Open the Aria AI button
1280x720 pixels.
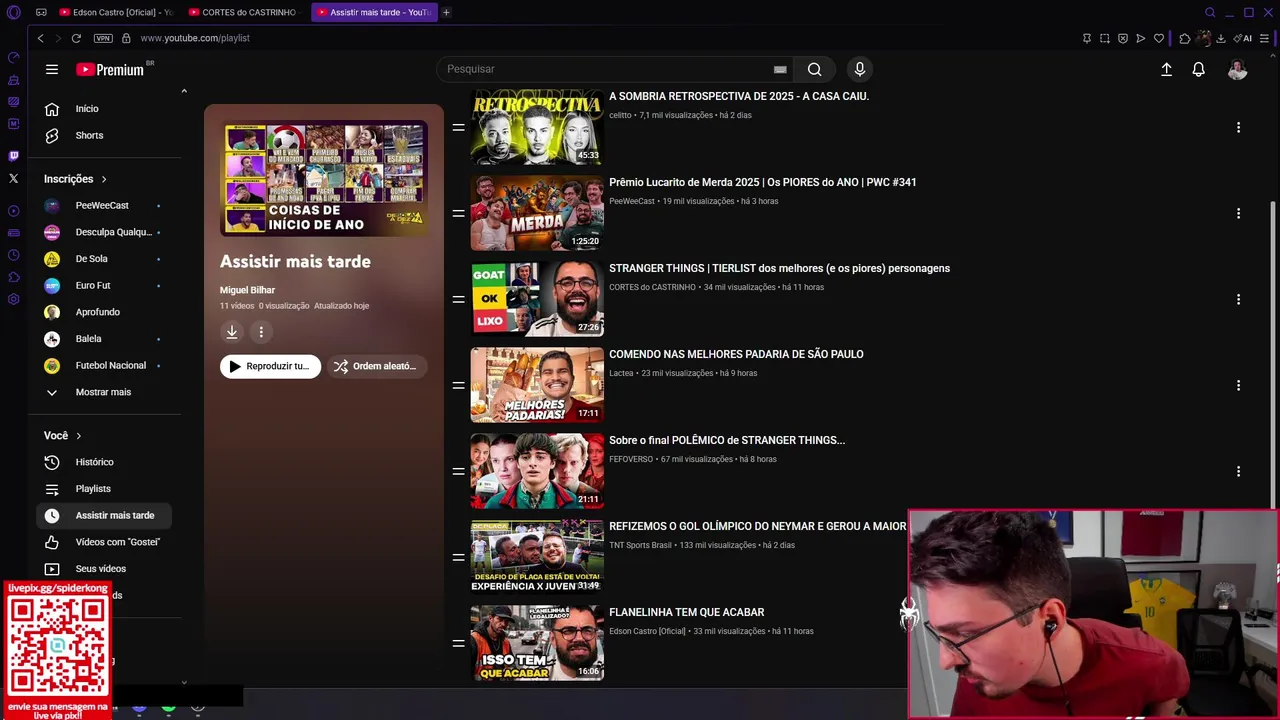click(1243, 38)
